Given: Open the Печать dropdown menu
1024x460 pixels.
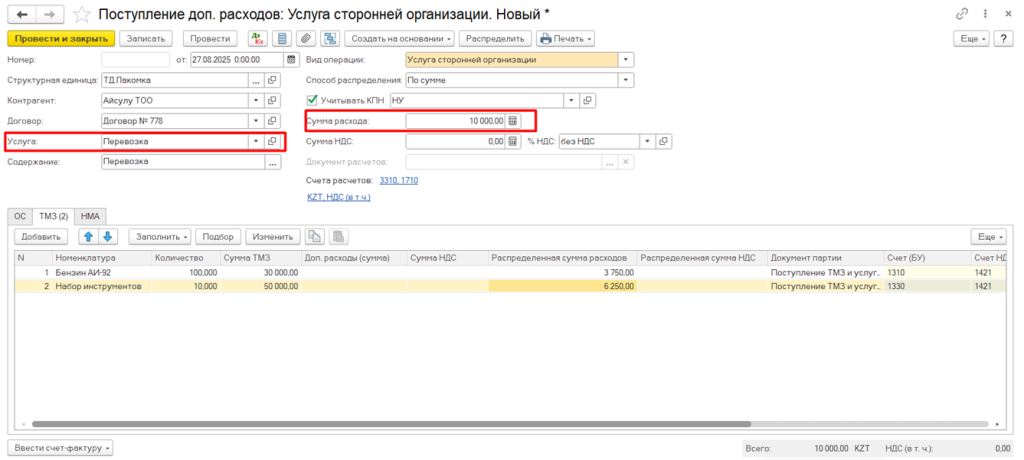Looking at the screenshot, I should tap(565, 39).
